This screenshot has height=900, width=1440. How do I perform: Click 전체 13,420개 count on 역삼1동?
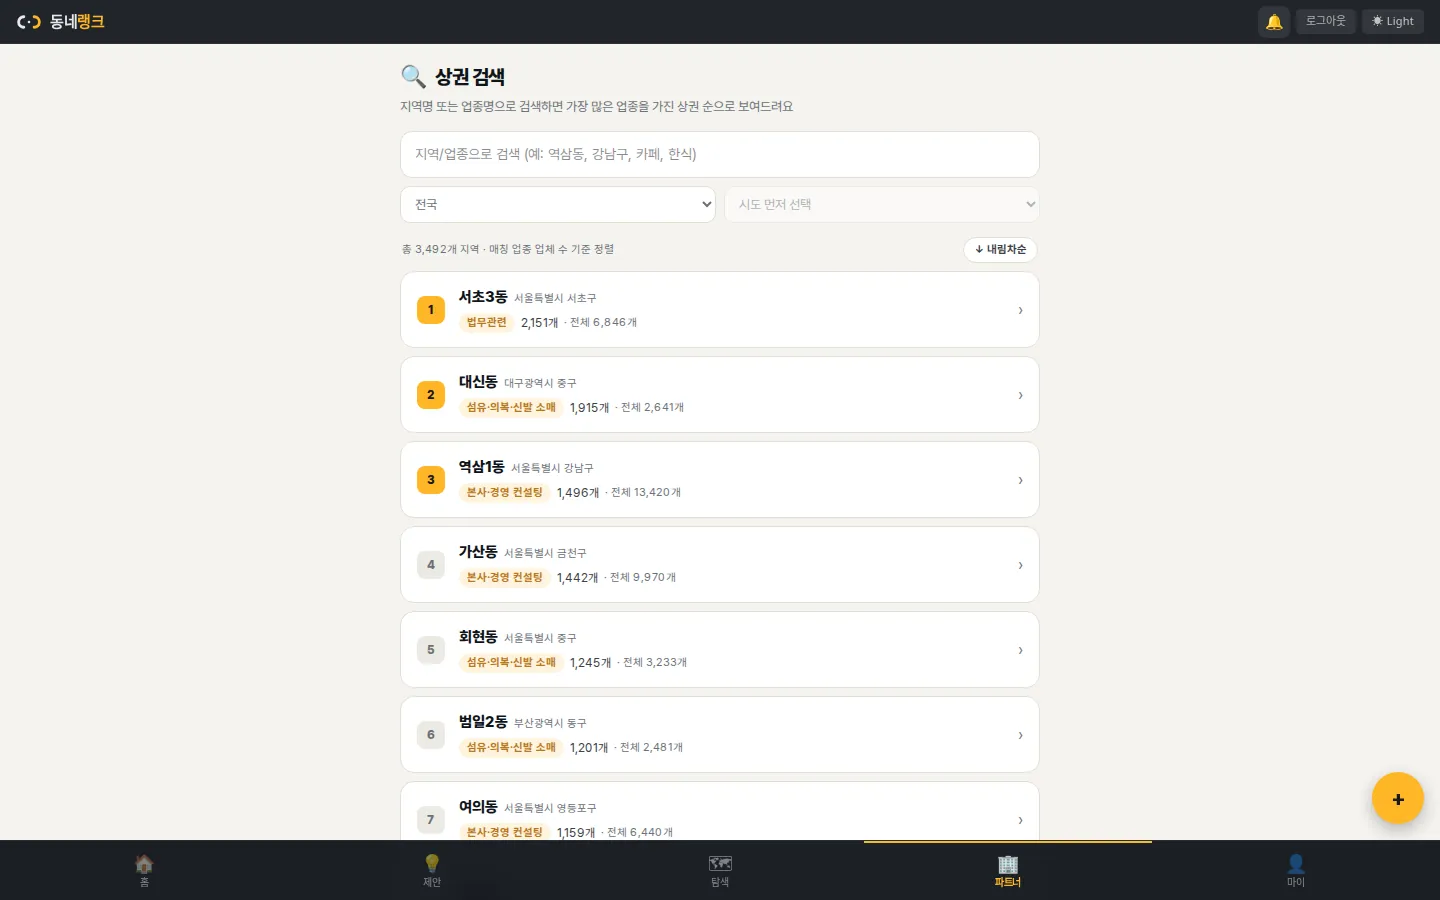(646, 492)
